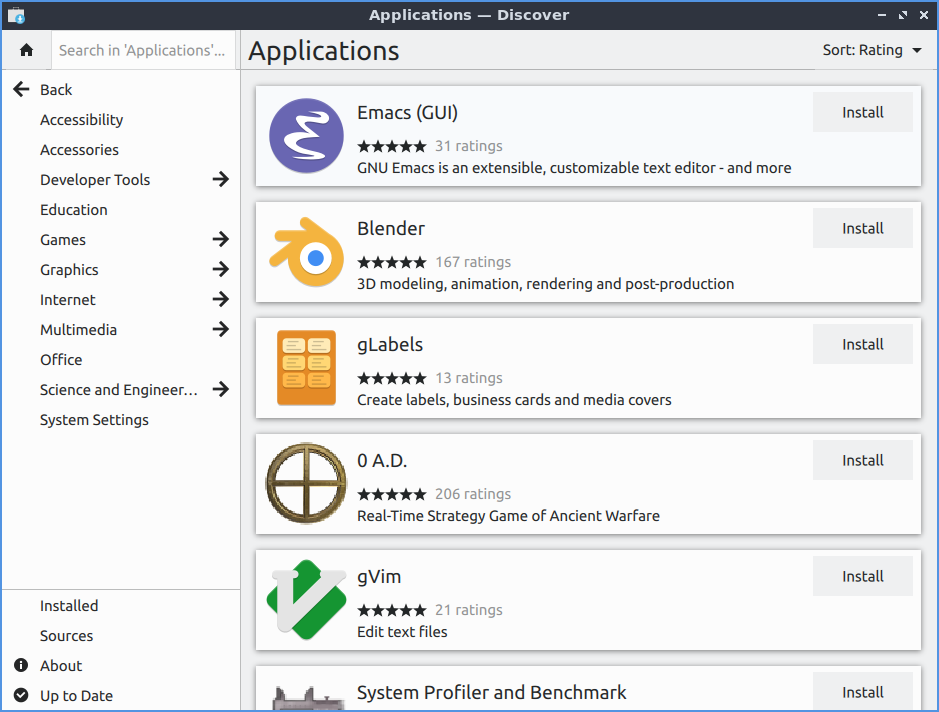Open the Sources page
This screenshot has width=939, height=712.
(x=66, y=636)
